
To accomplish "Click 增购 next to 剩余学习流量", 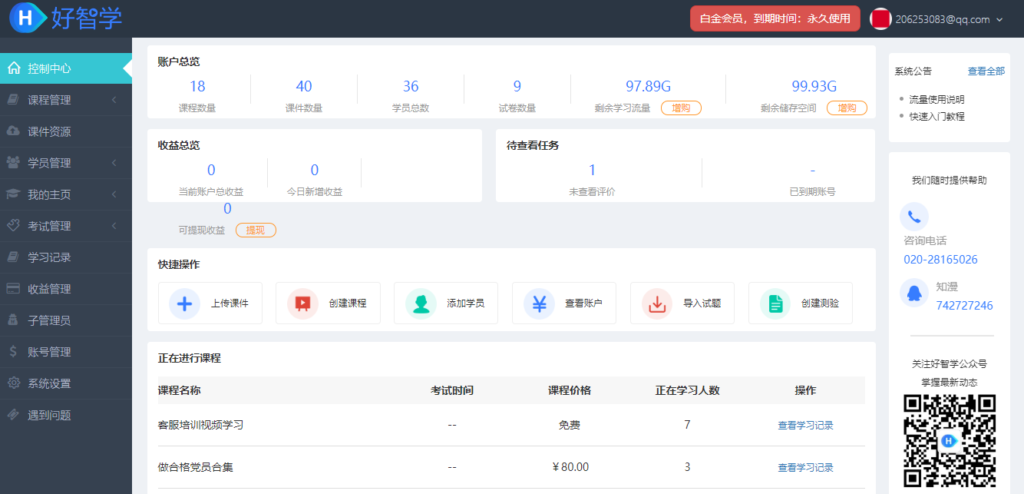I will [681, 108].
